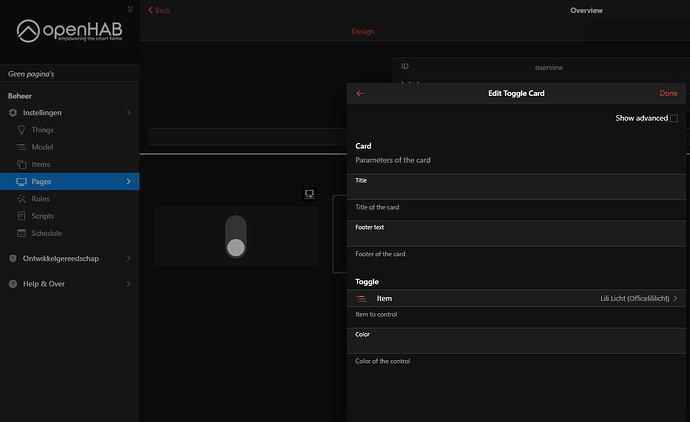Switch to the Design tab
This screenshot has height=422, width=690.
363,32
